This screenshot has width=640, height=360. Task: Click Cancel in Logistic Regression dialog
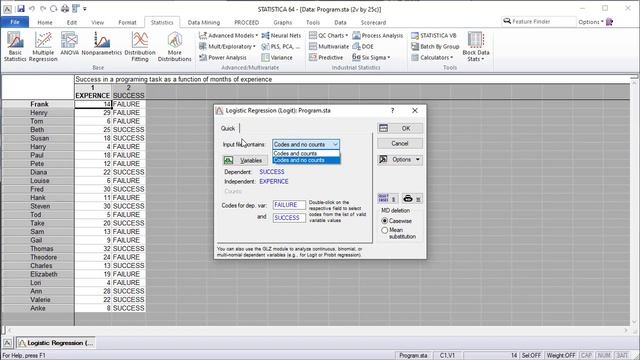tap(400, 143)
